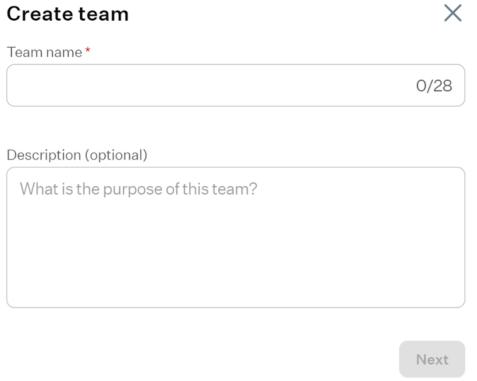The image size is (477, 381).
Task: Focus the Description text area
Action: (x=235, y=237)
